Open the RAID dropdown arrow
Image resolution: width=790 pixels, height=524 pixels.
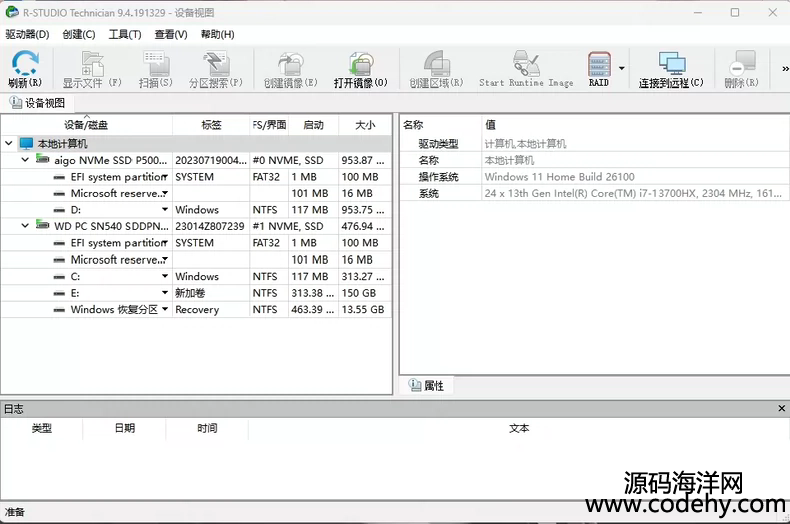click(x=622, y=69)
